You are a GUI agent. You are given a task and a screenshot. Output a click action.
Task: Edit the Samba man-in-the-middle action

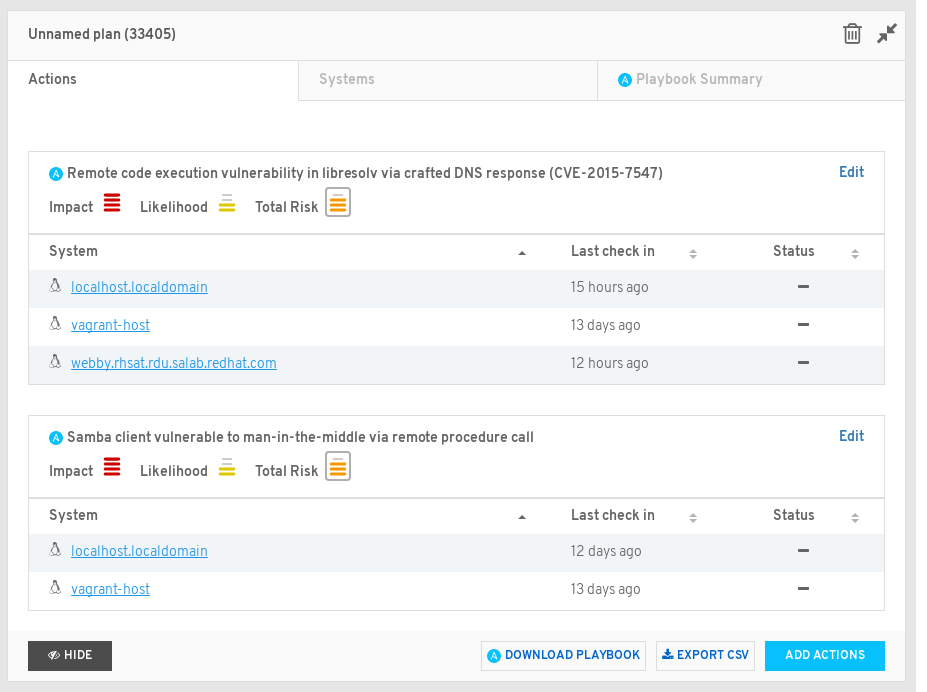851,436
